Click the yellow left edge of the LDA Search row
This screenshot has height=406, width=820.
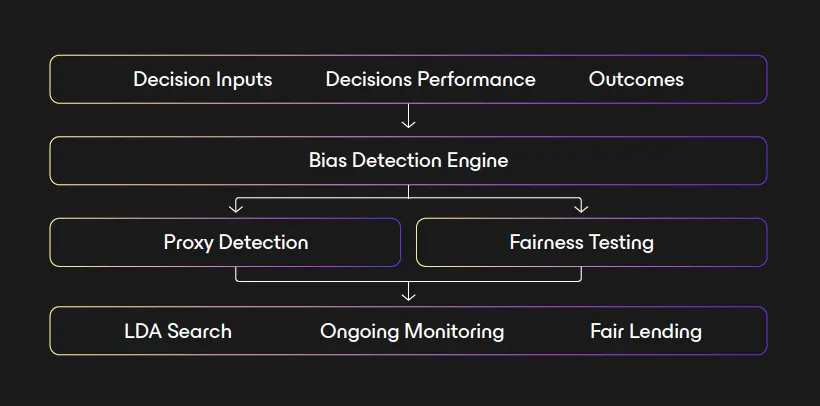[50, 331]
